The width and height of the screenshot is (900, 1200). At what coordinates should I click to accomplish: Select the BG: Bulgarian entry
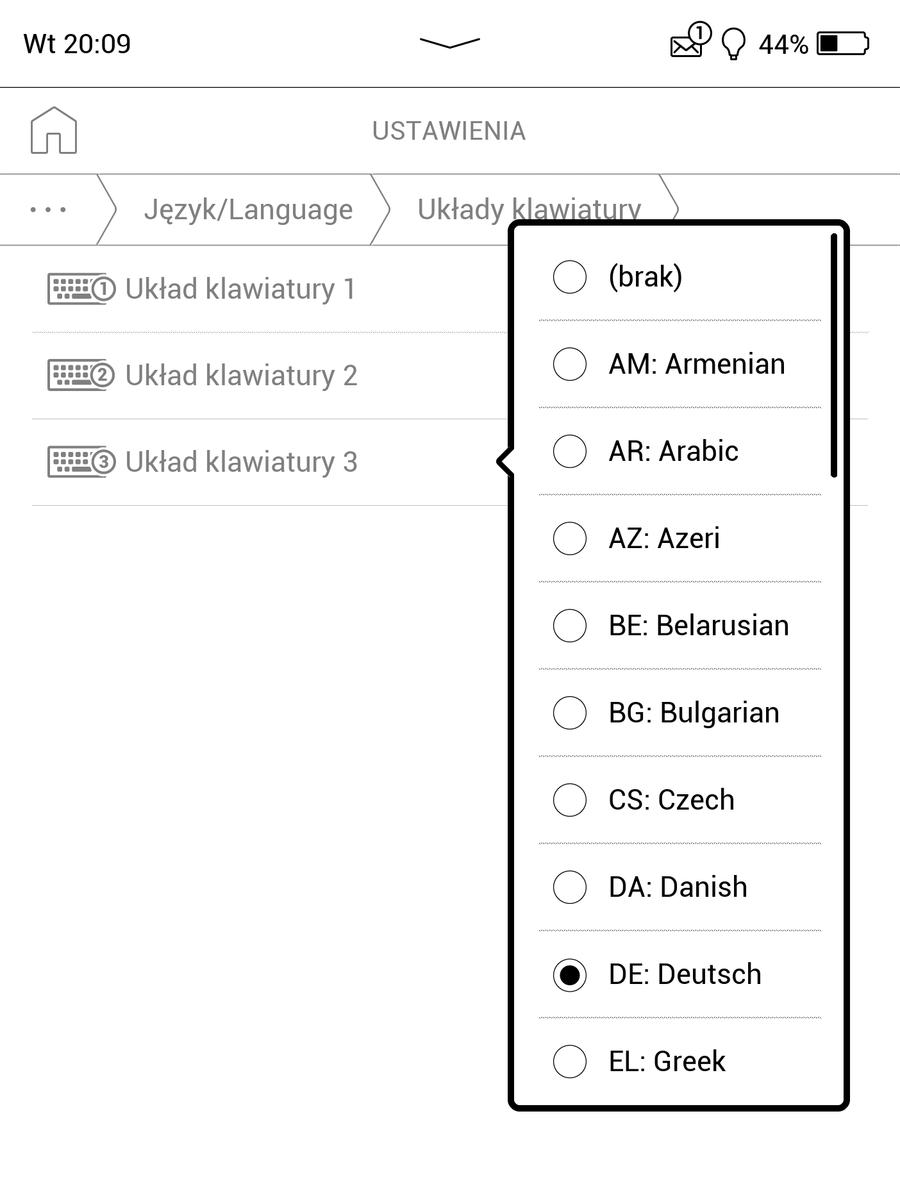(x=680, y=713)
